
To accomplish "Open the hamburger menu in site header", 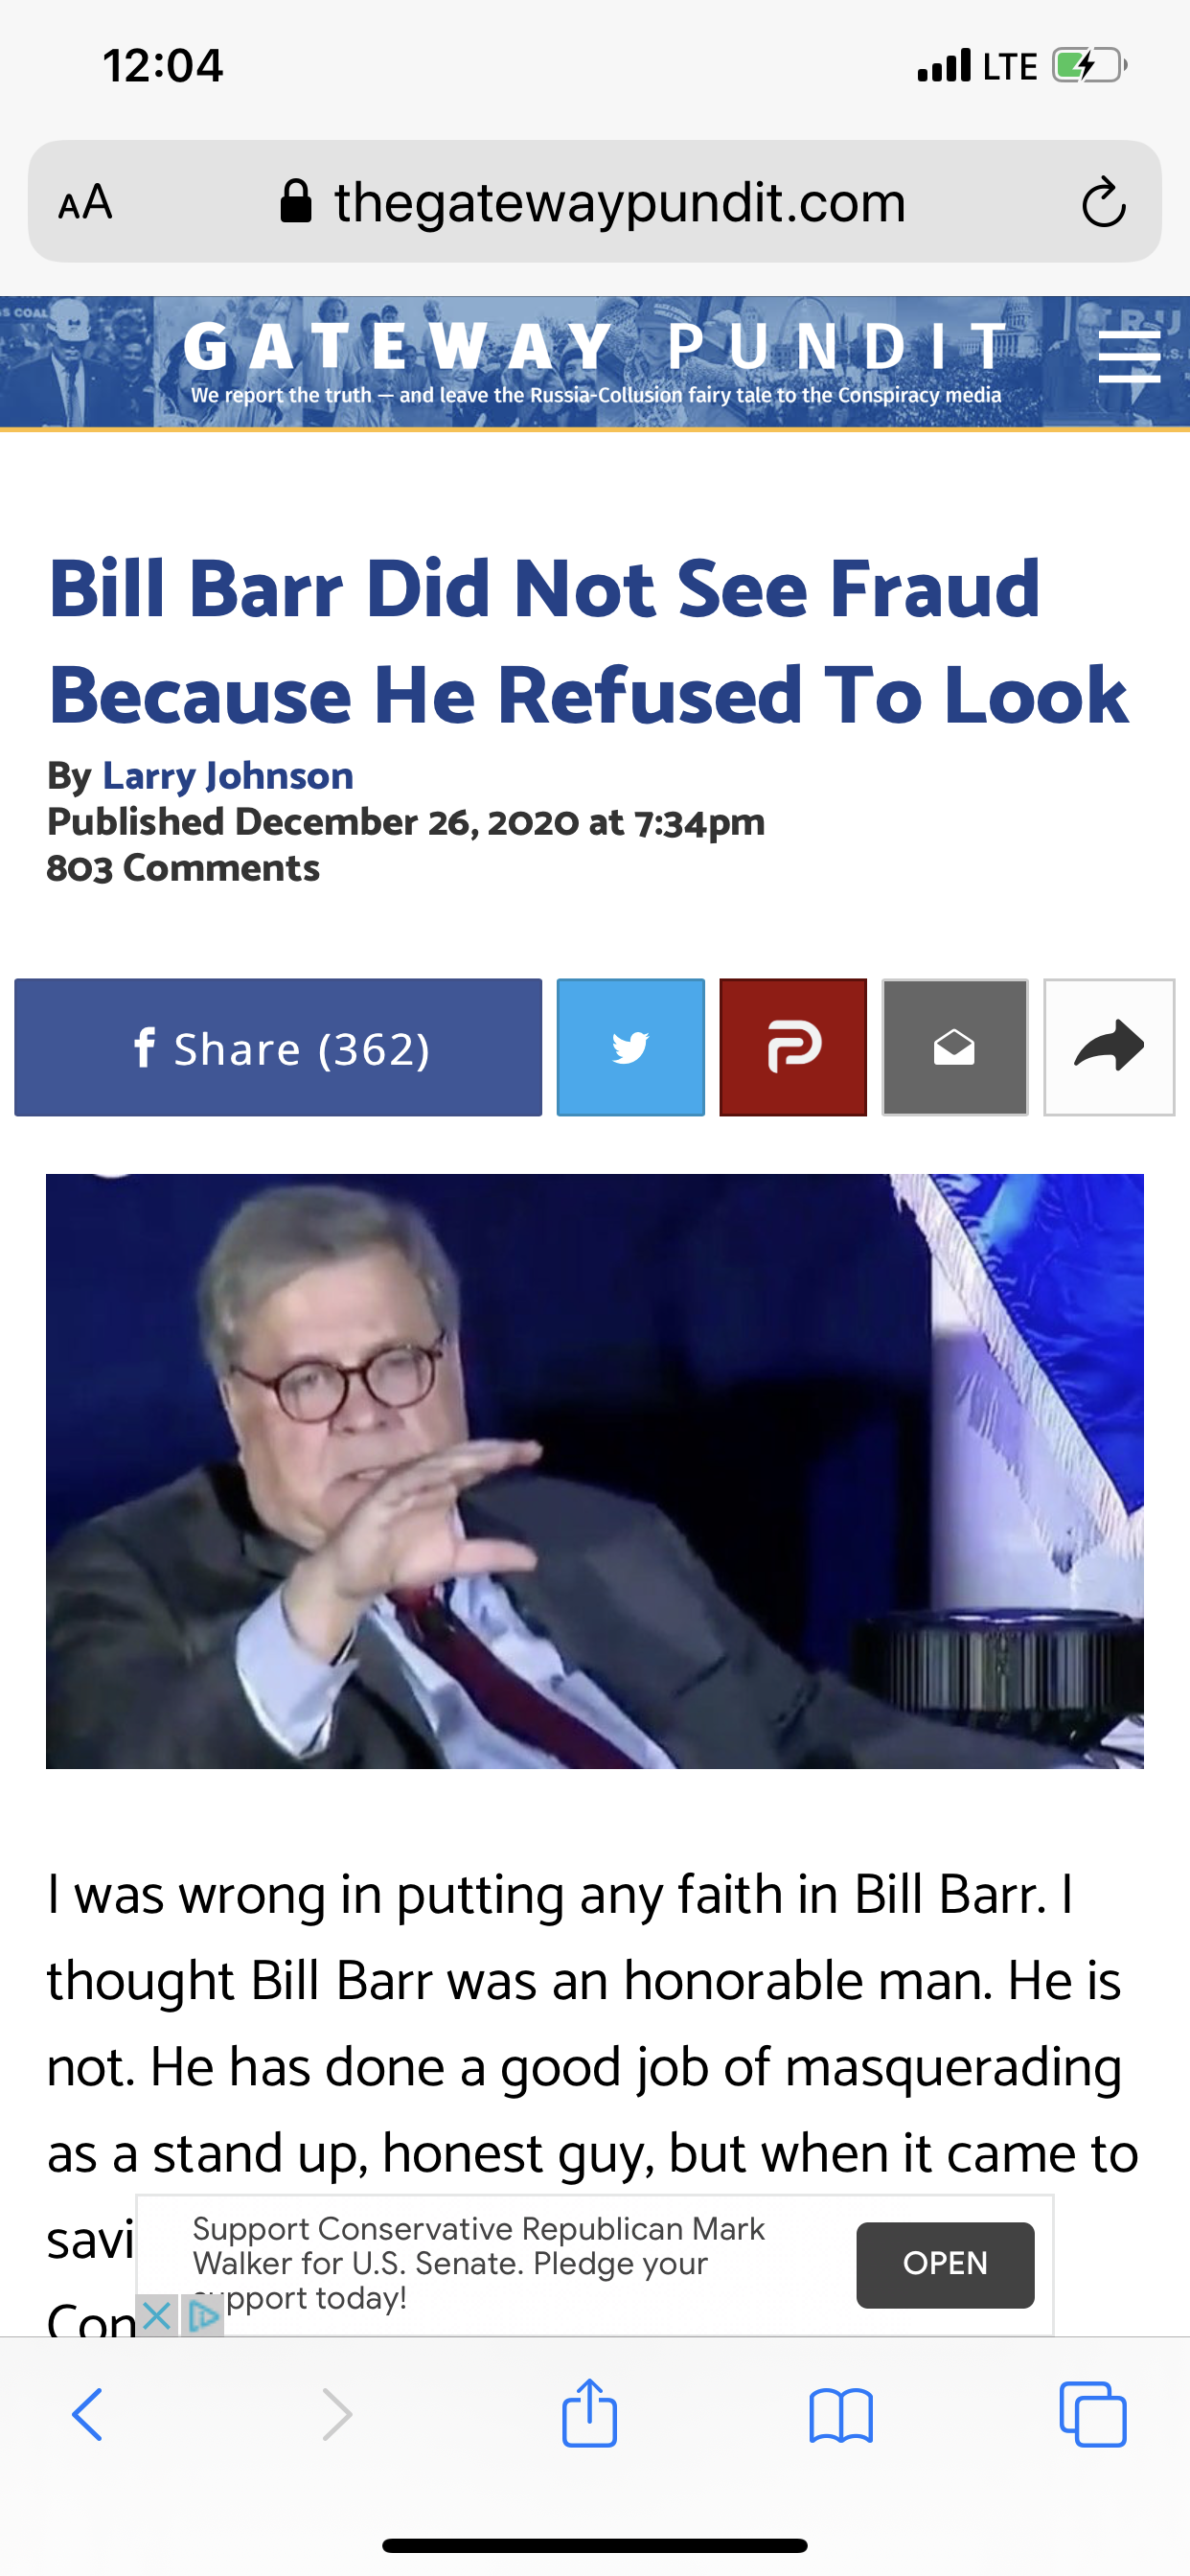I will point(1129,357).
